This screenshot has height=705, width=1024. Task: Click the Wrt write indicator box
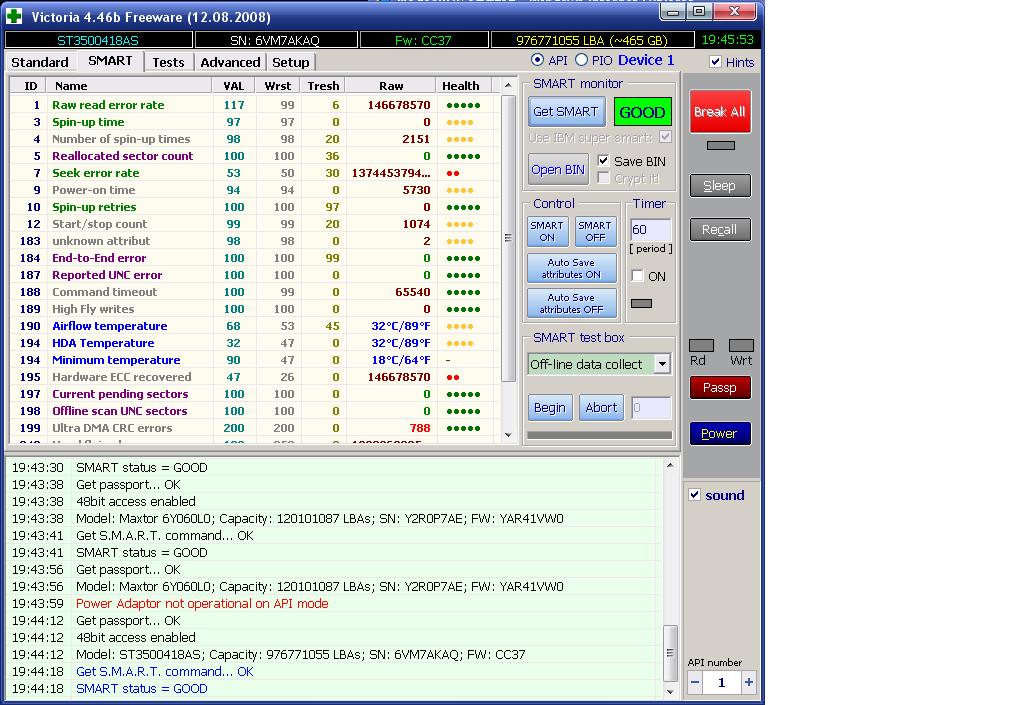coord(741,345)
